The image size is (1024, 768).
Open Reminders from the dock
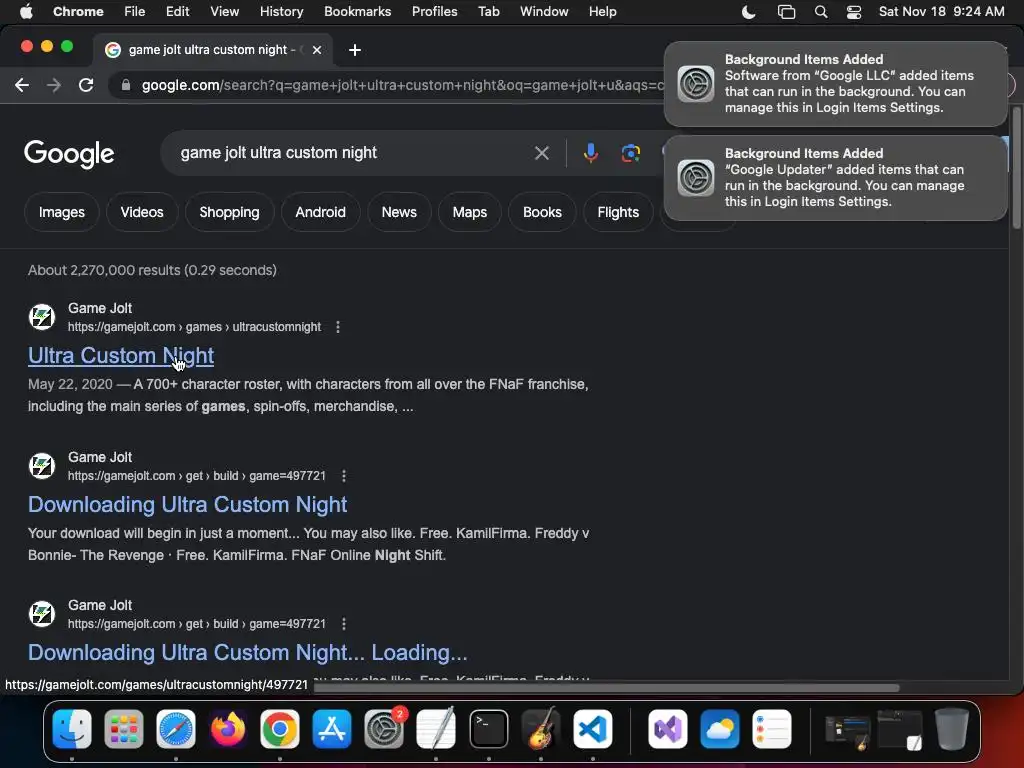tap(772, 729)
